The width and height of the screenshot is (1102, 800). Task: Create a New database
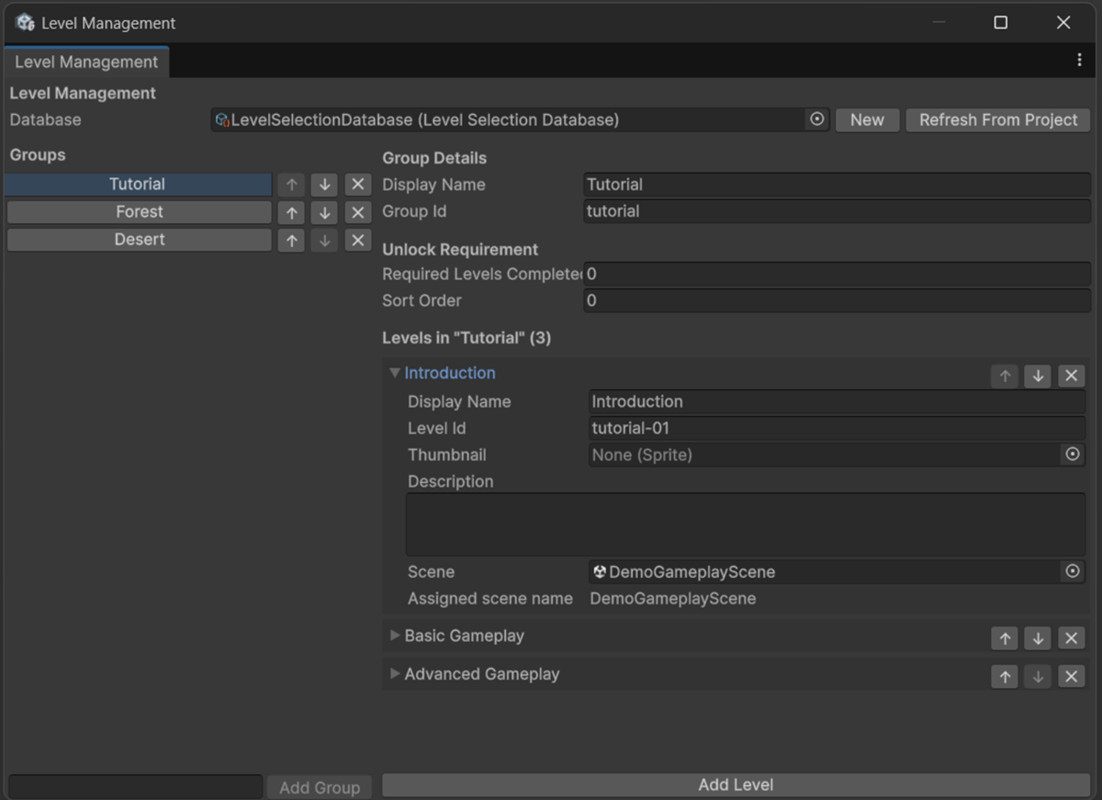tap(867, 120)
